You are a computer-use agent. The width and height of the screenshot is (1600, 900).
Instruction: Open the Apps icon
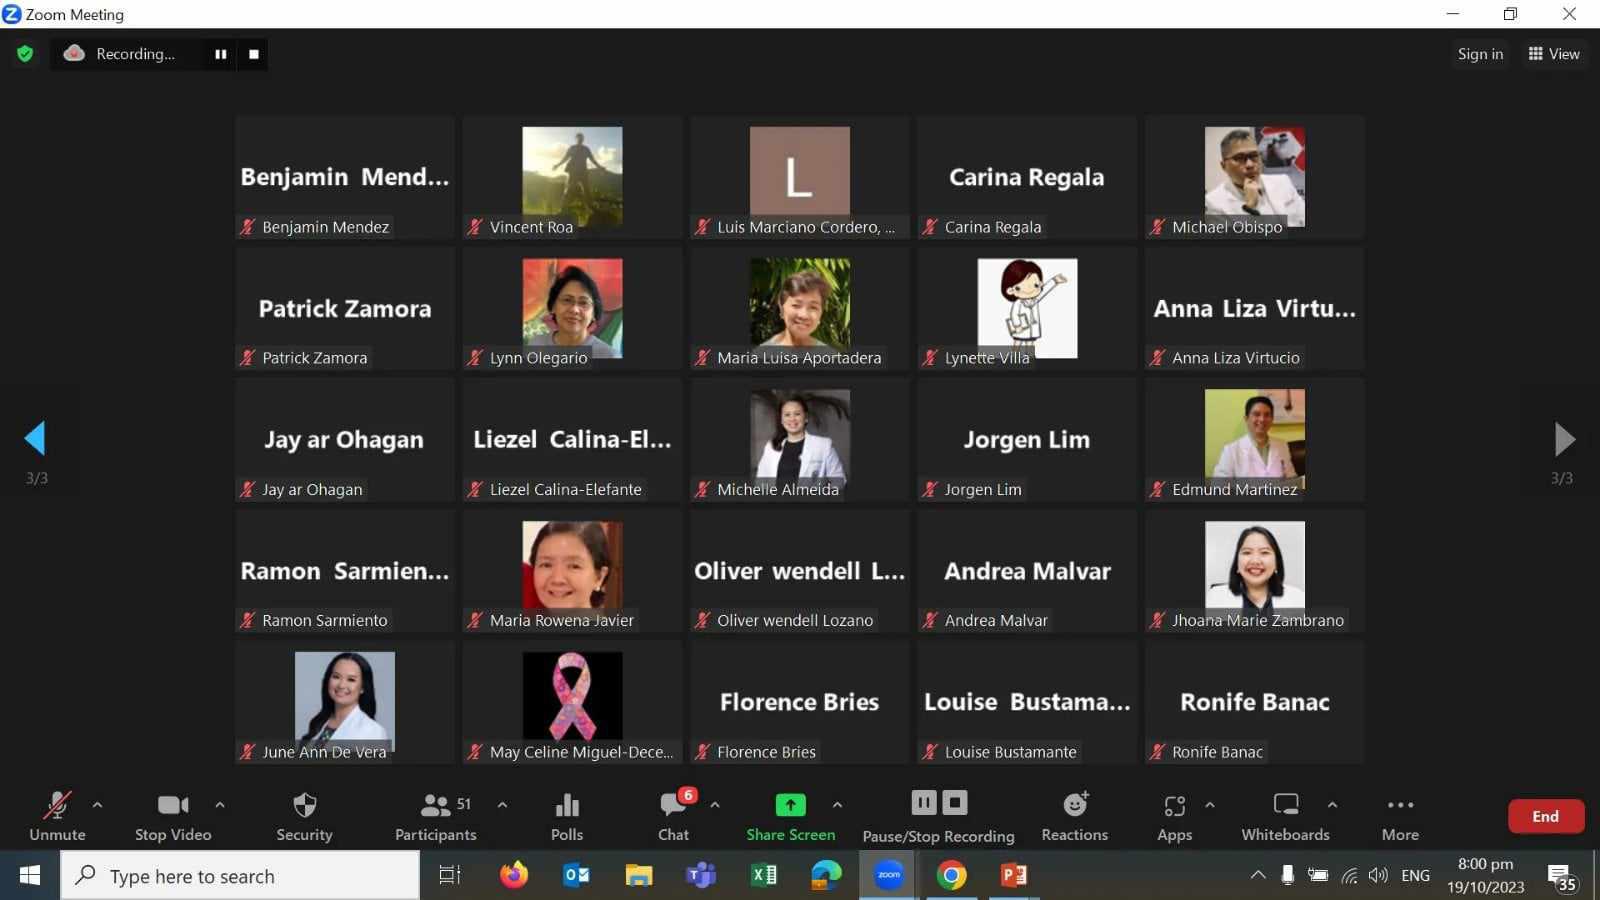click(x=1174, y=806)
